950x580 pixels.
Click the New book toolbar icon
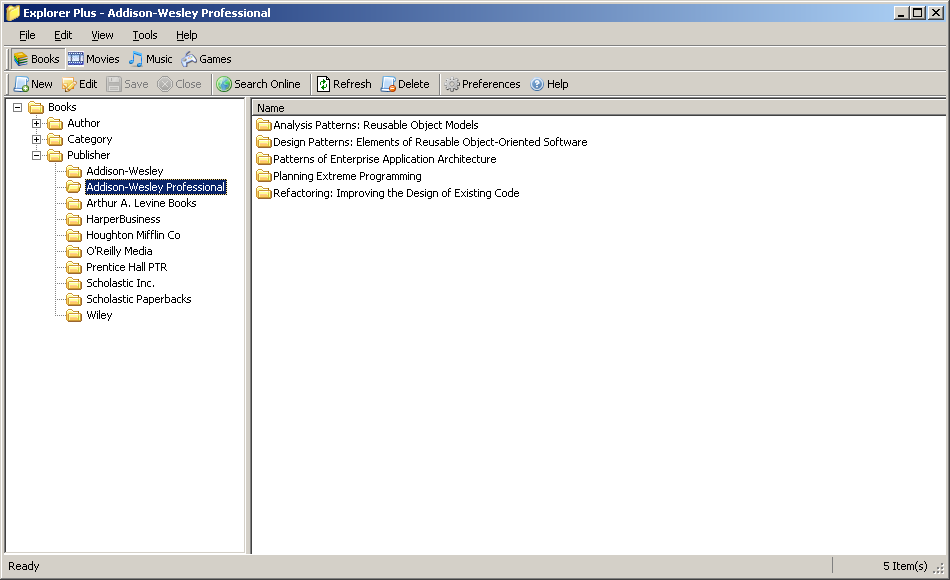21,84
